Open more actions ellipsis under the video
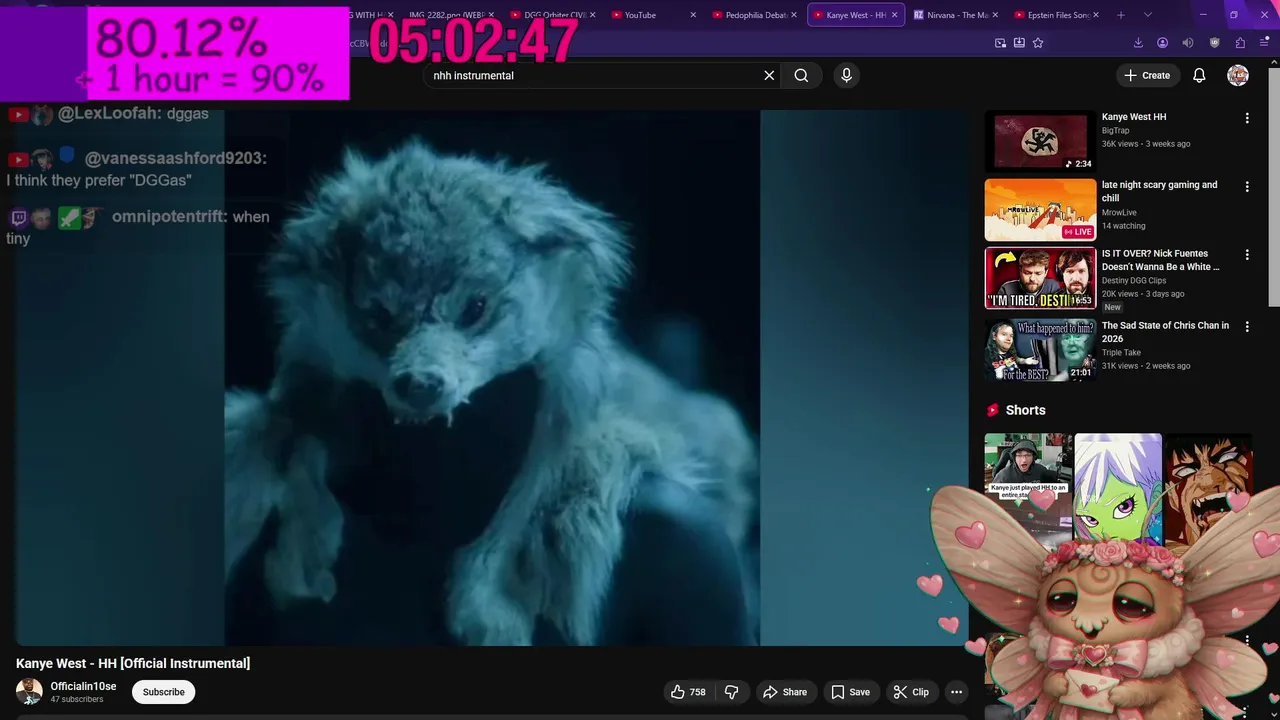The height and width of the screenshot is (720, 1280). click(x=956, y=692)
